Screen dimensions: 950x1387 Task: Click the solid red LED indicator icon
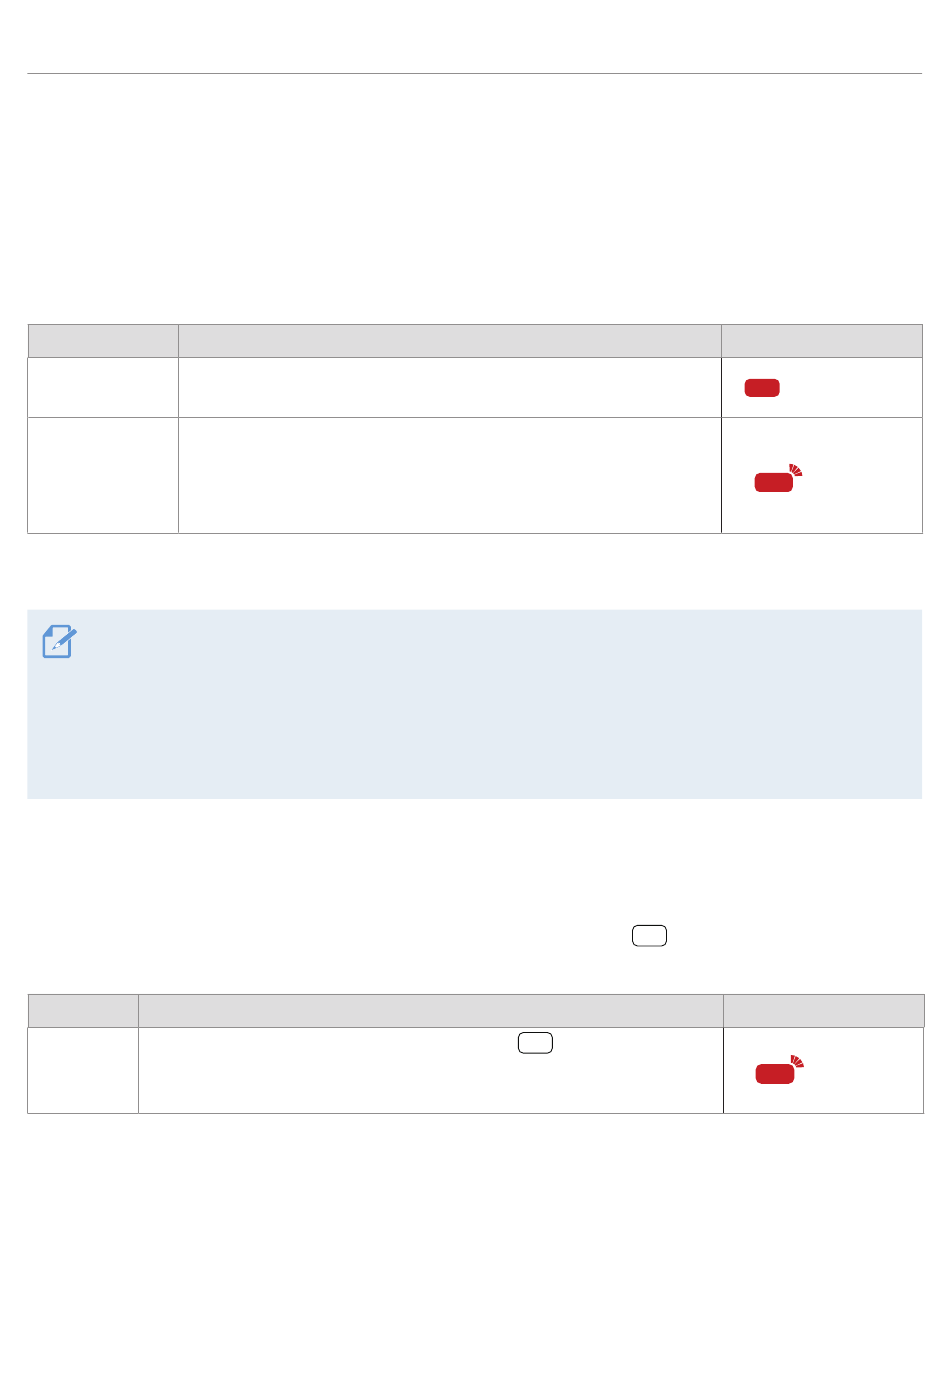pyautogui.click(x=762, y=388)
